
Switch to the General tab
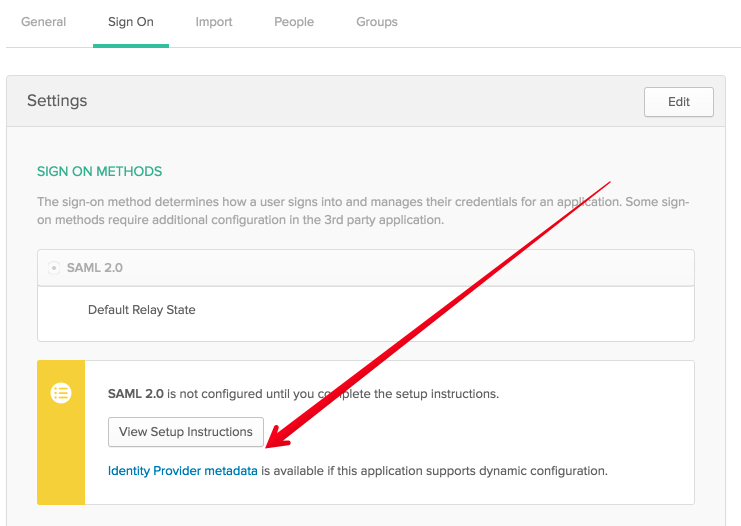click(x=43, y=22)
